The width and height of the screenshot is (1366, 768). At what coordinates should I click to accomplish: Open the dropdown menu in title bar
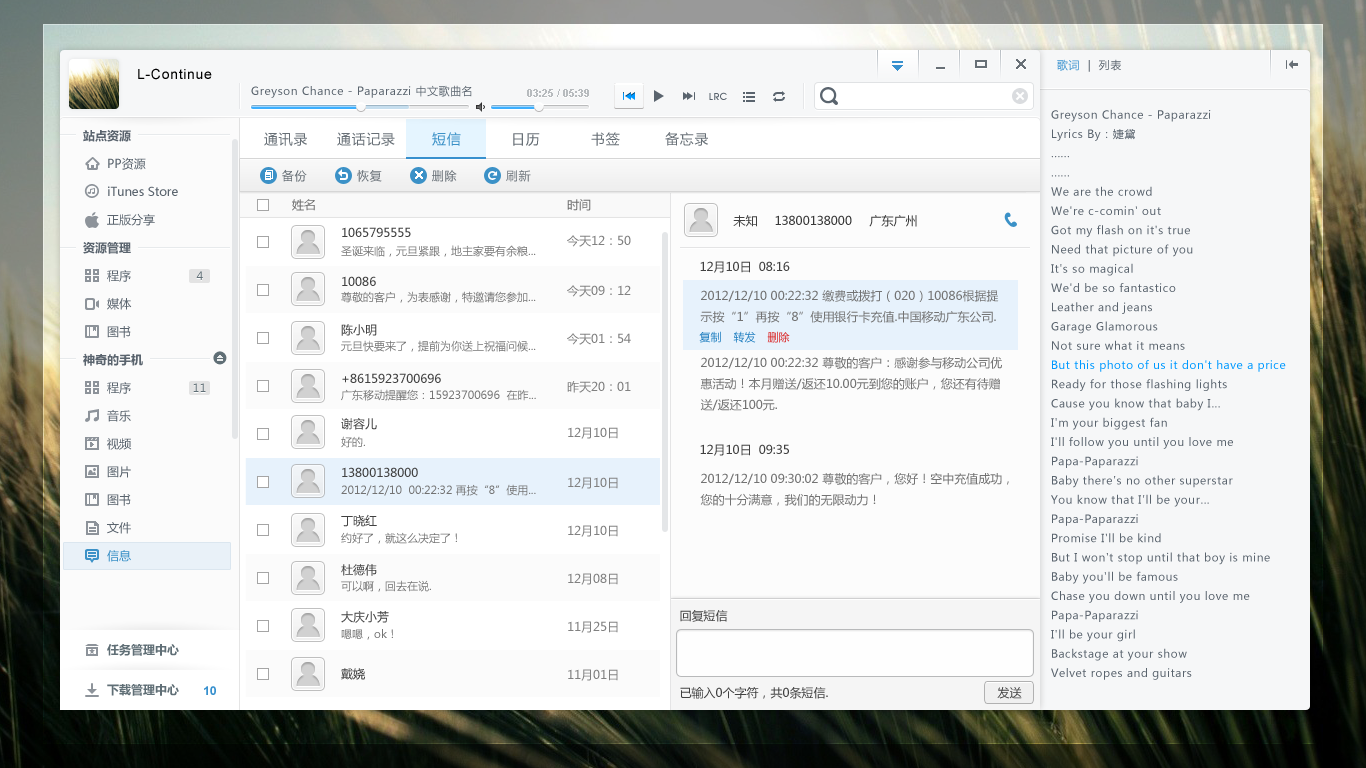pos(897,65)
